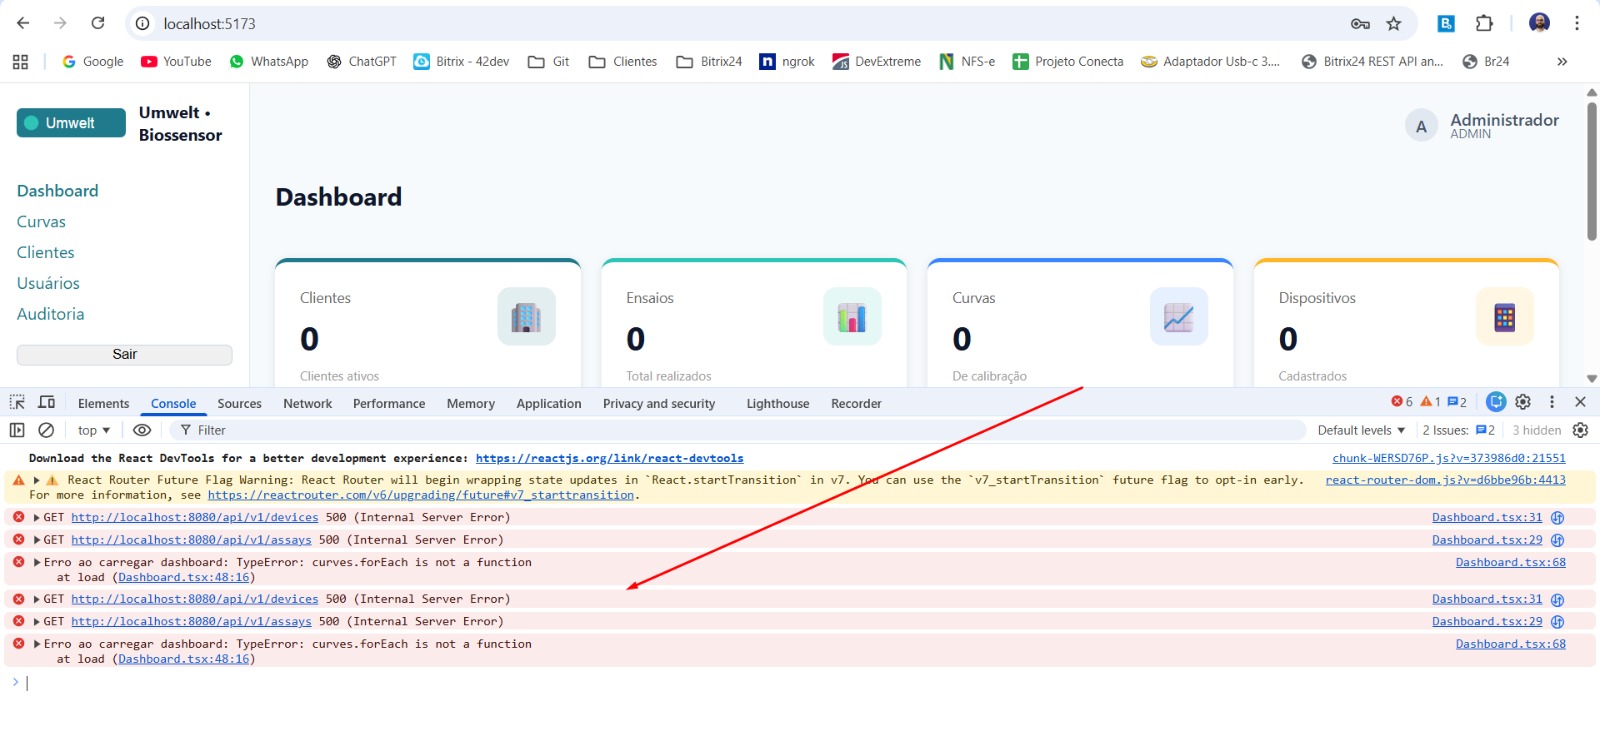Image resolution: width=1600 pixels, height=746 pixels.
Task: Switch to the Sources tab
Action: [239, 404]
